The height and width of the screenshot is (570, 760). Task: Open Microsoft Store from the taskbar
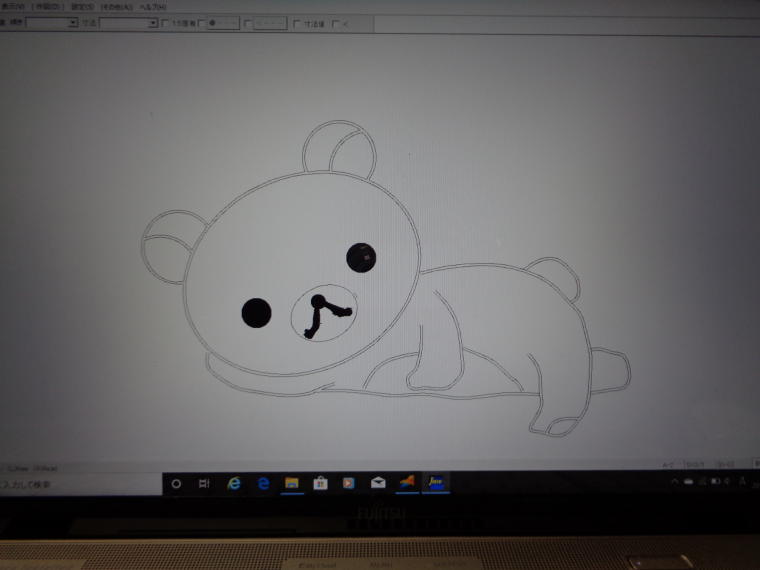(320, 483)
